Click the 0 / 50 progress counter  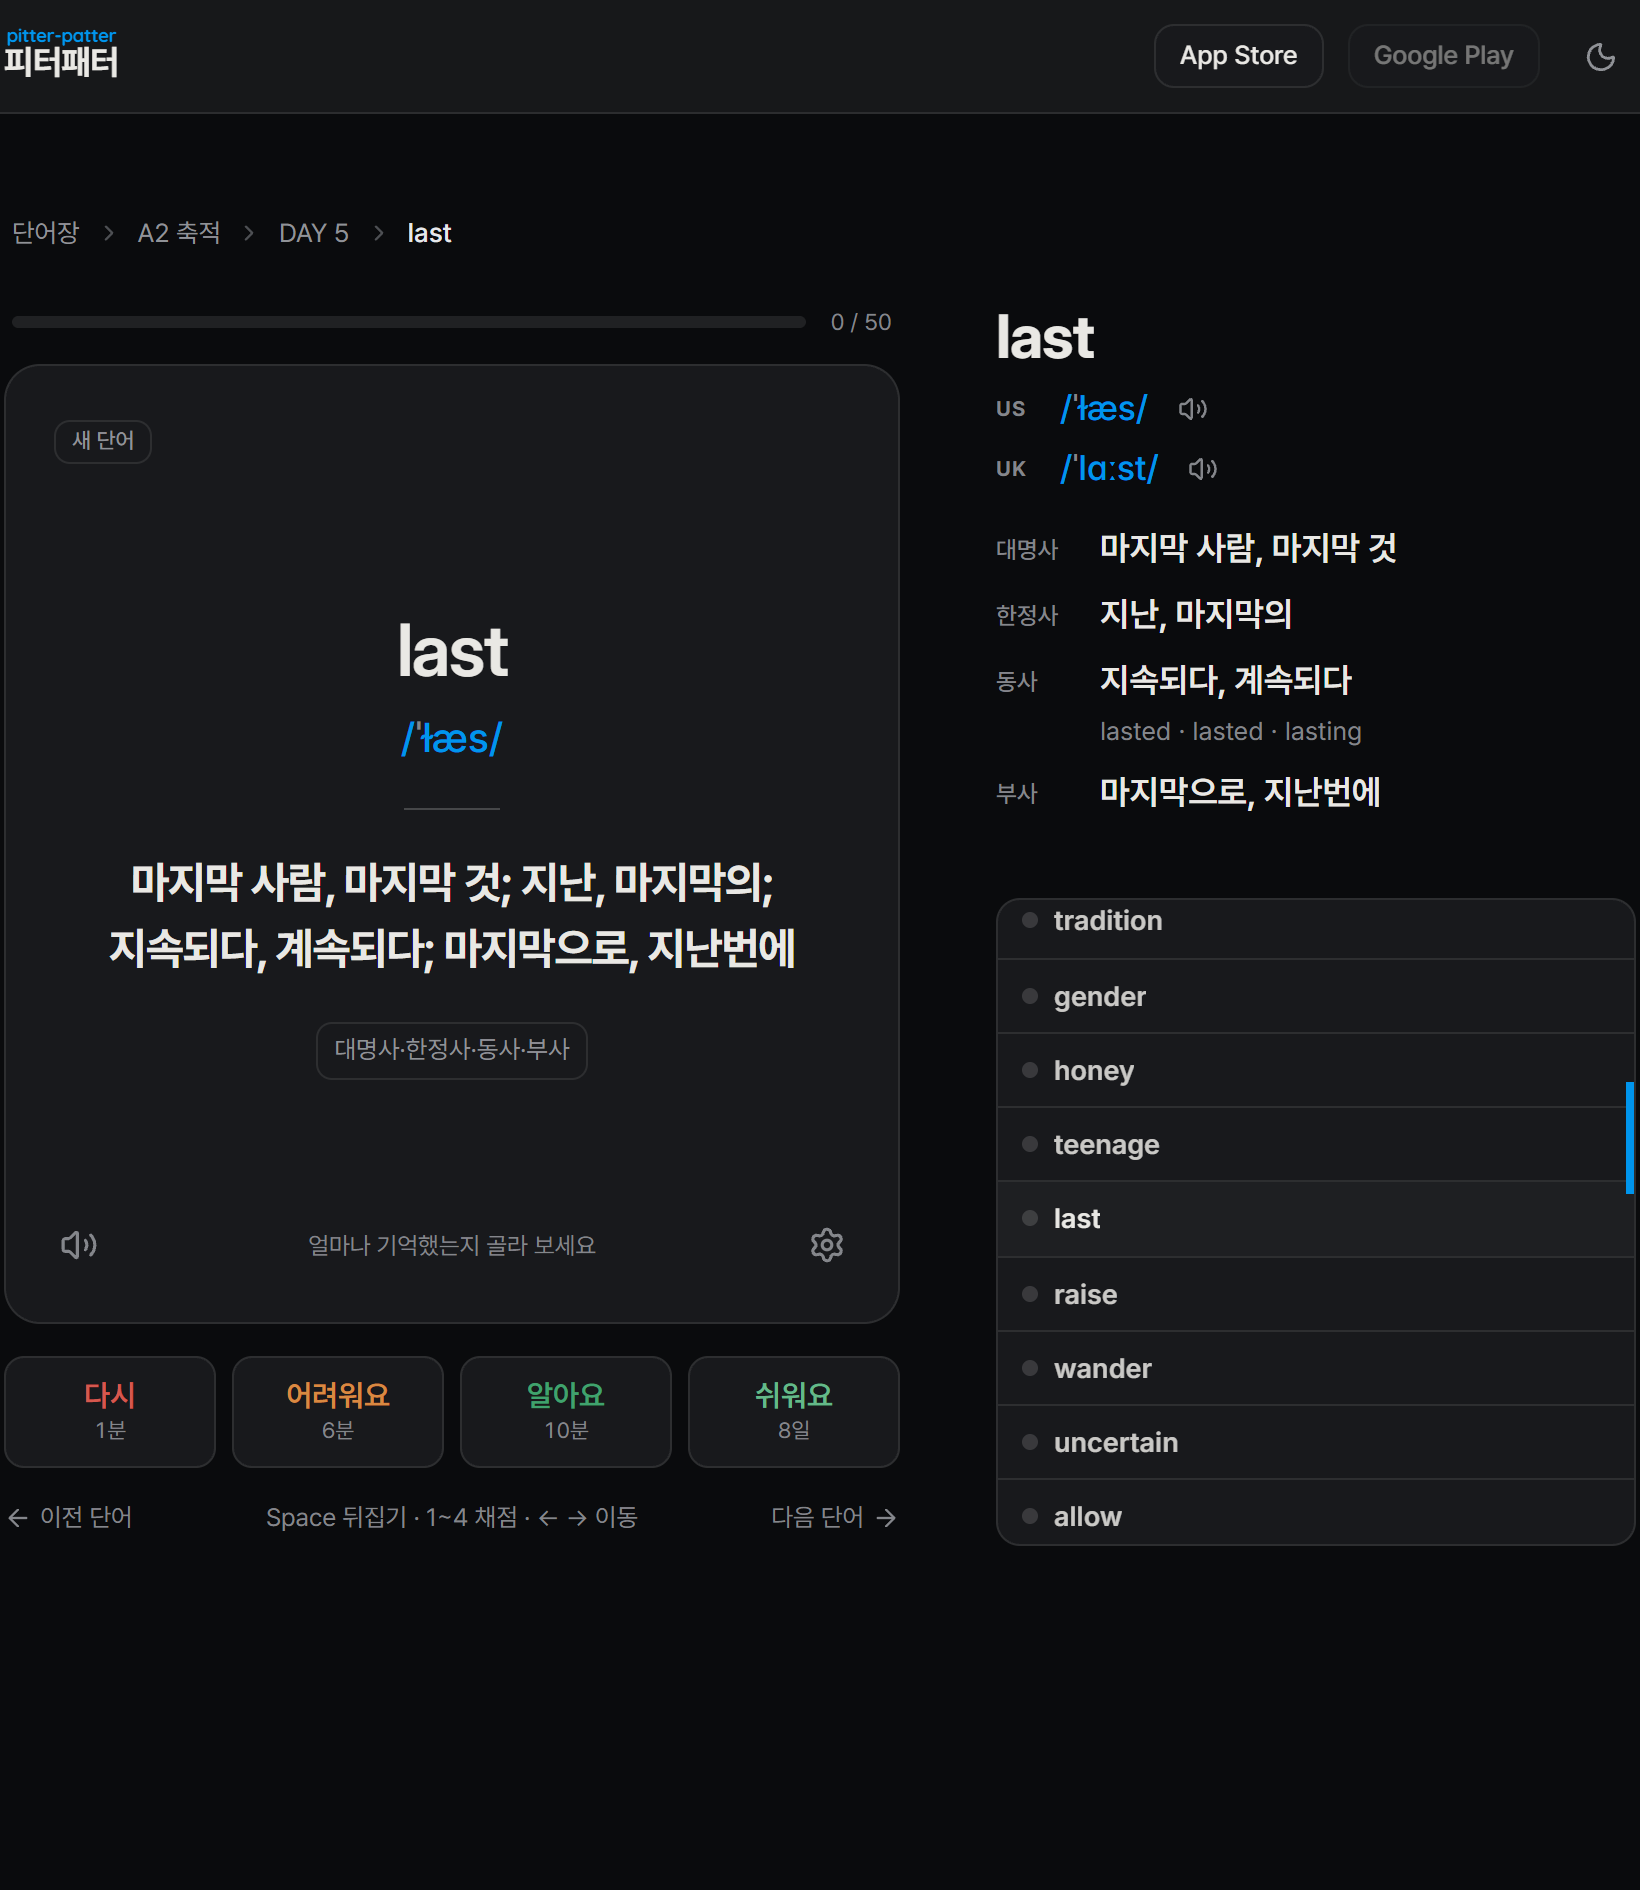(x=861, y=322)
